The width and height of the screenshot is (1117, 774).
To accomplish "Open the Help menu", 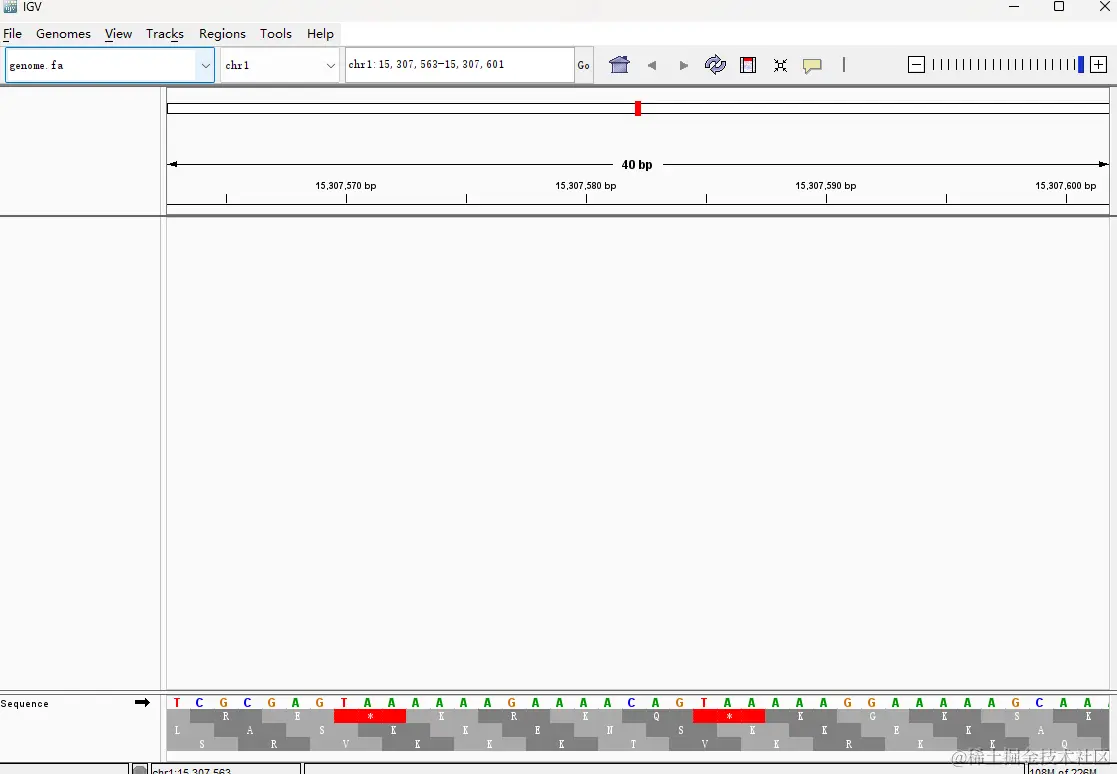I will [x=321, y=33].
